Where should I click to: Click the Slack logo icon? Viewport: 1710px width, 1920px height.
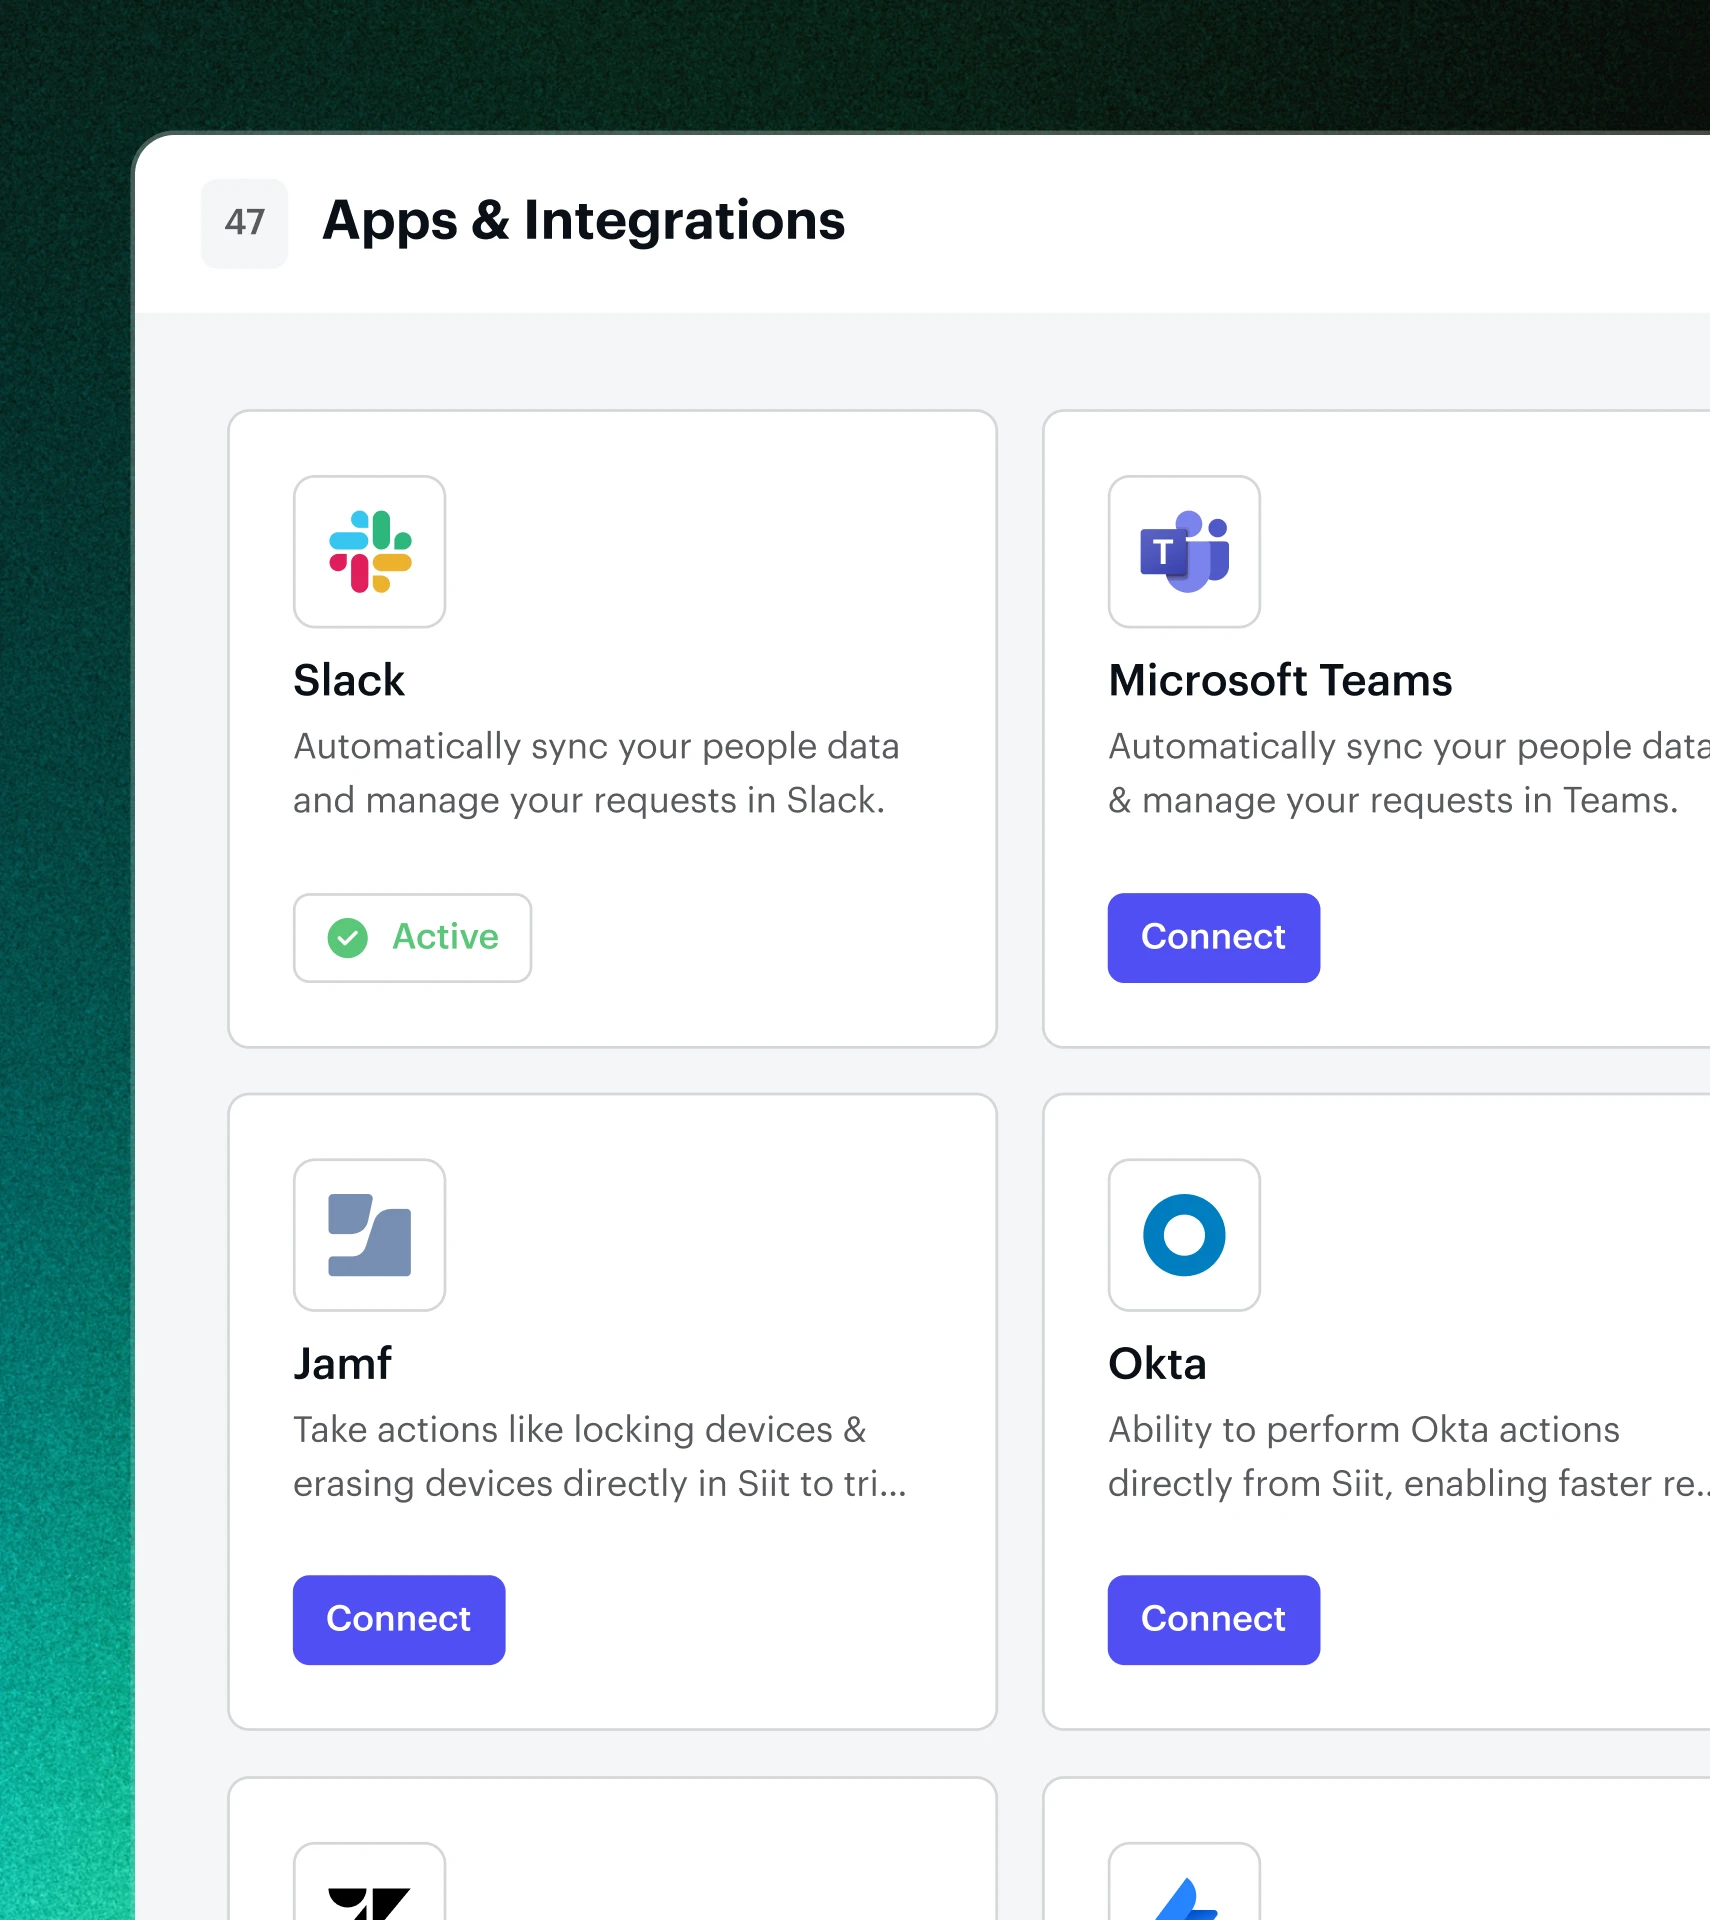[369, 552]
